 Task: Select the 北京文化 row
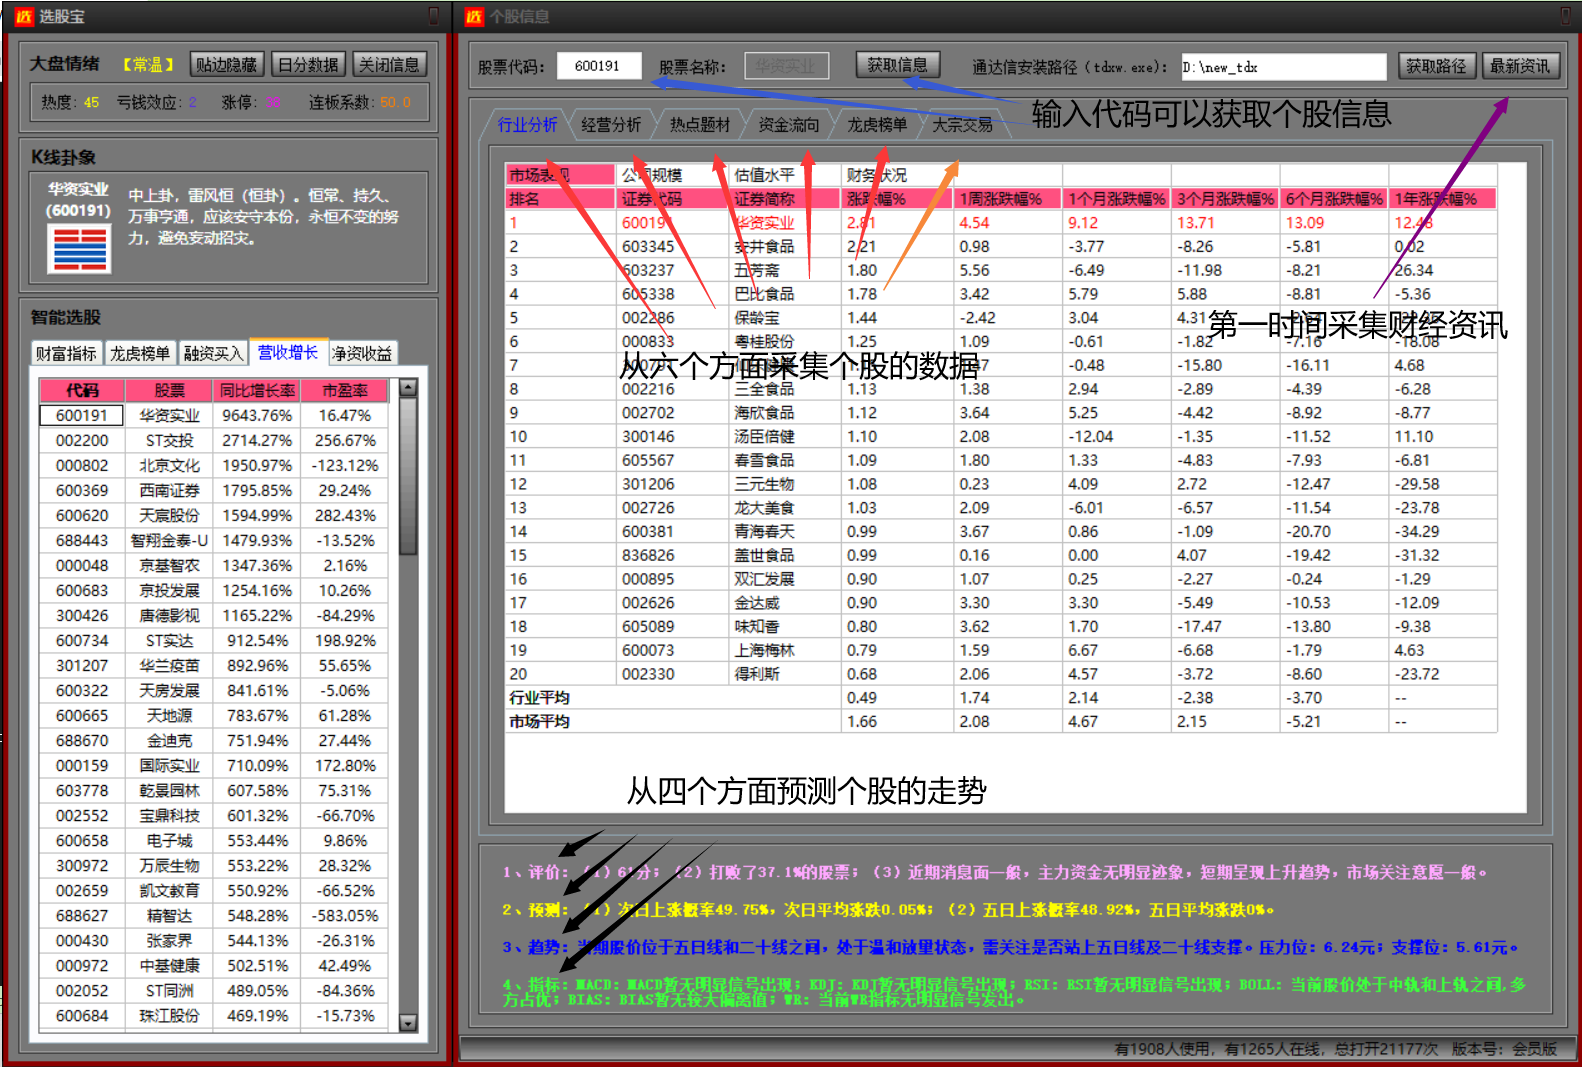tap(214, 465)
